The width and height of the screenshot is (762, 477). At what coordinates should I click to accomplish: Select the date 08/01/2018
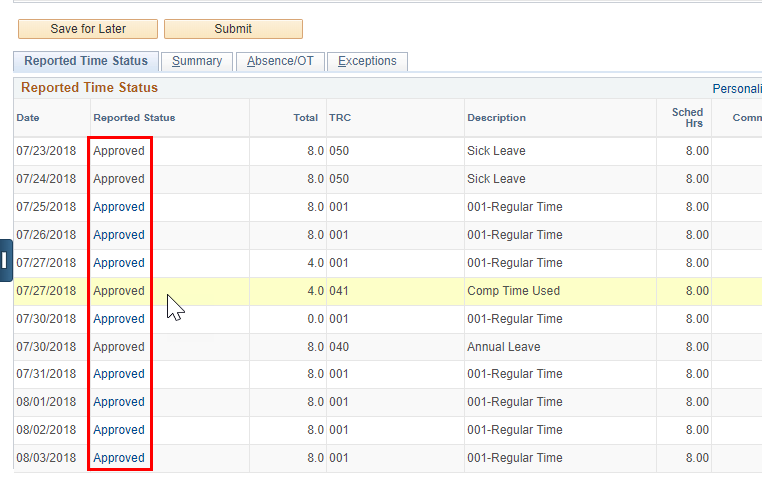pos(46,402)
